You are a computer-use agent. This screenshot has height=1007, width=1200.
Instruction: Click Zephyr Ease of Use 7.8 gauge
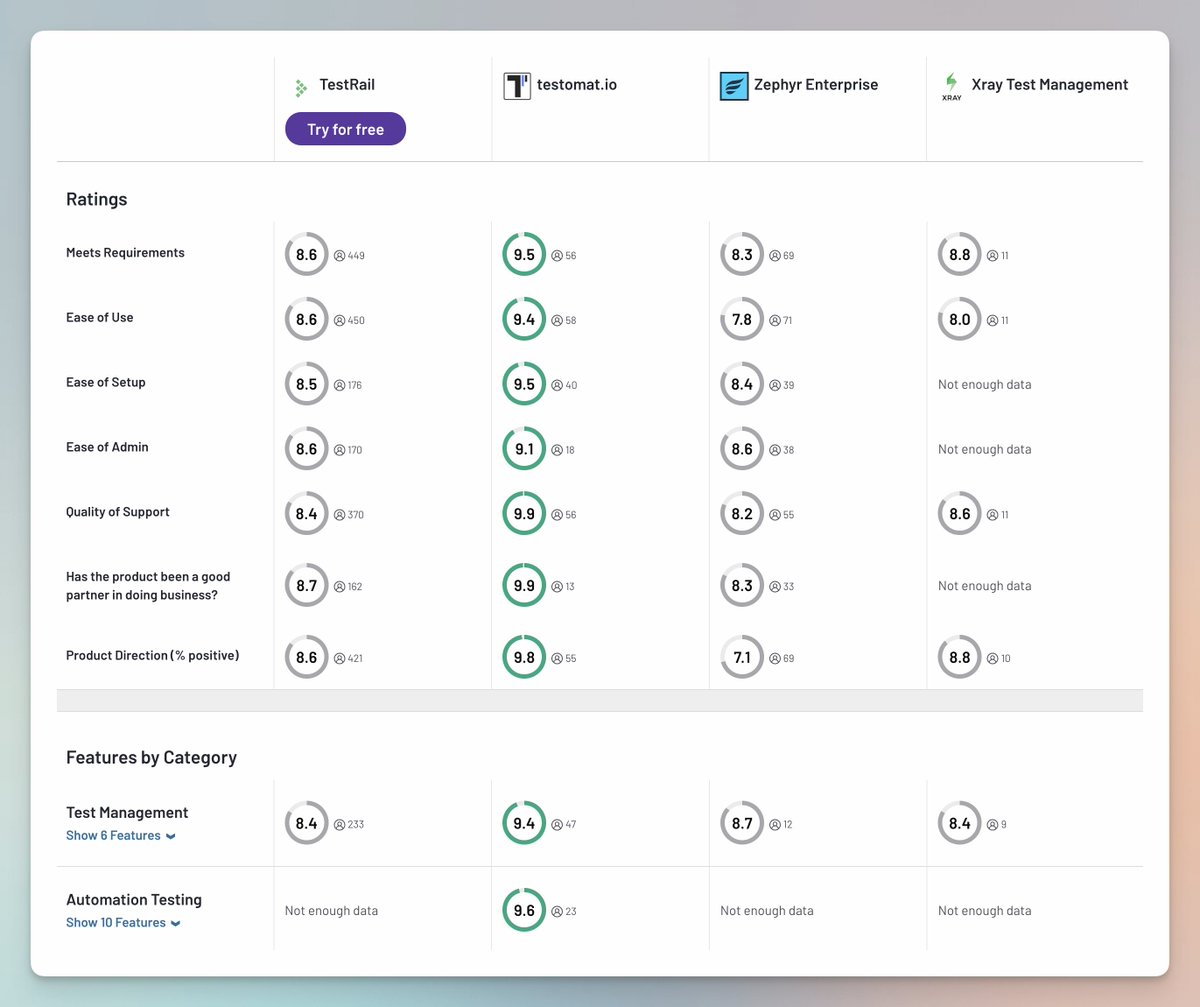[742, 320]
